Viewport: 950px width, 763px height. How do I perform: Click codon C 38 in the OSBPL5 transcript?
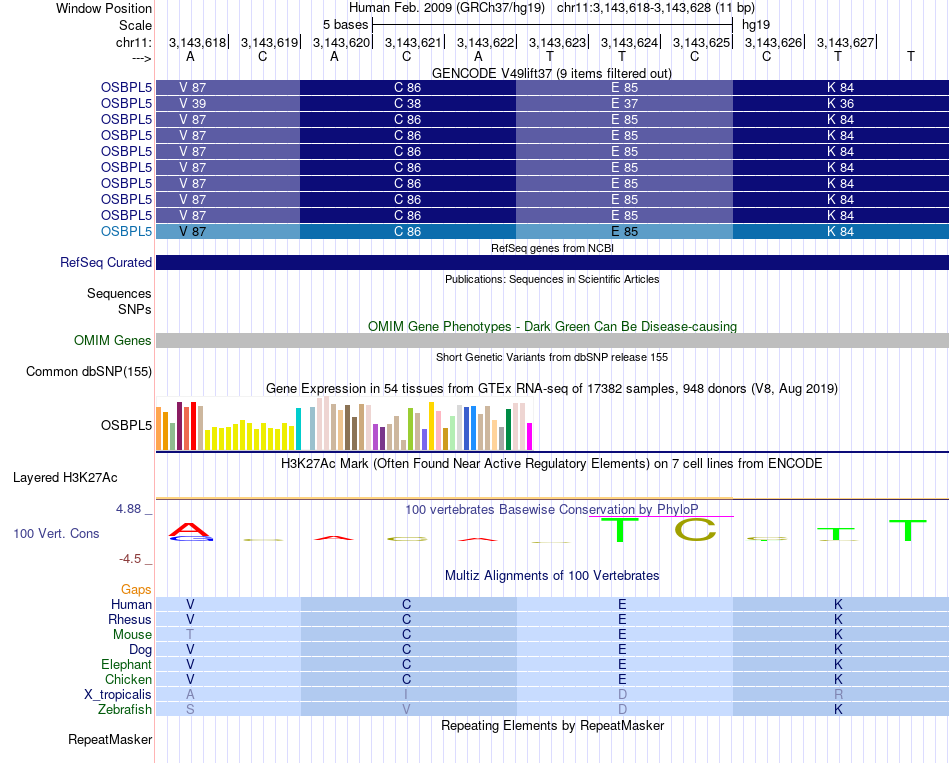(x=407, y=104)
